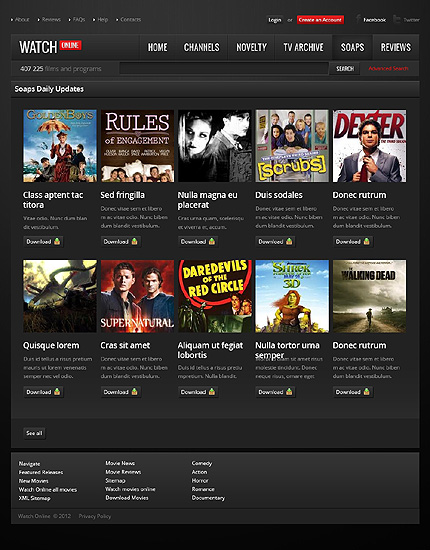The width and height of the screenshot is (430, 550).
Task: Open the Rules of Engagement poster
Action: pyautogui.click(x=137, y=146)
